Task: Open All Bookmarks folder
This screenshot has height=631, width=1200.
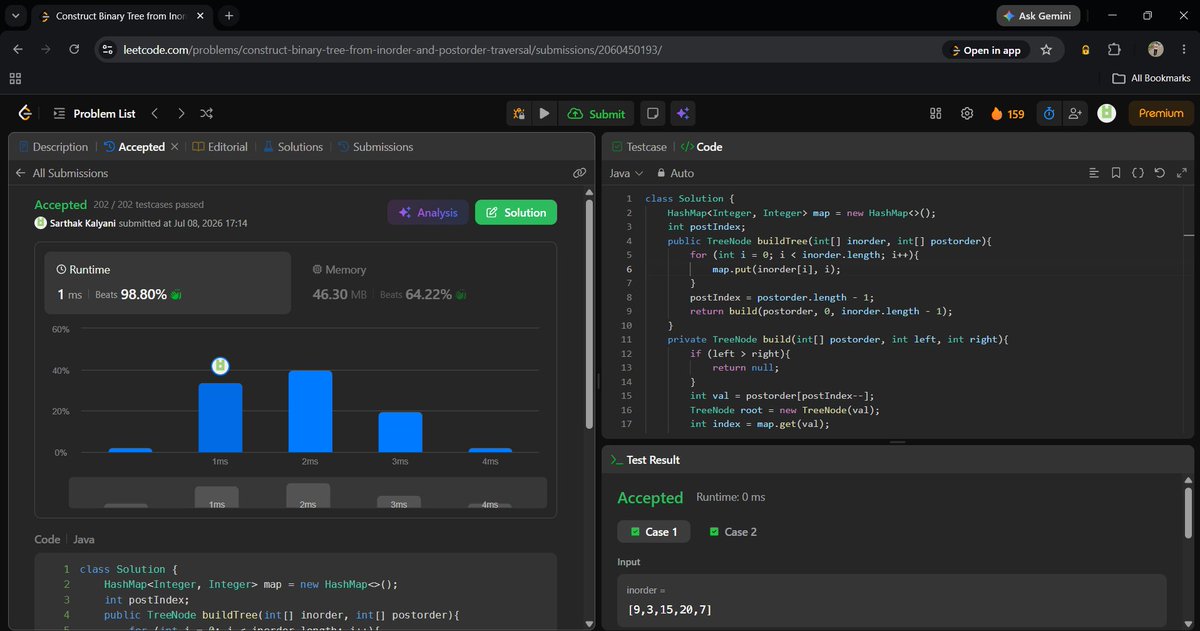Action: click(x=1152, y=78)
